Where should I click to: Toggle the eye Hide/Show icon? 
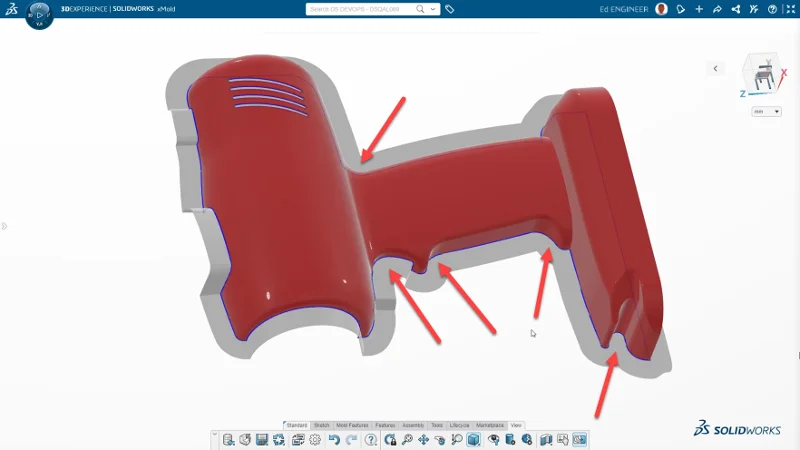493,440
